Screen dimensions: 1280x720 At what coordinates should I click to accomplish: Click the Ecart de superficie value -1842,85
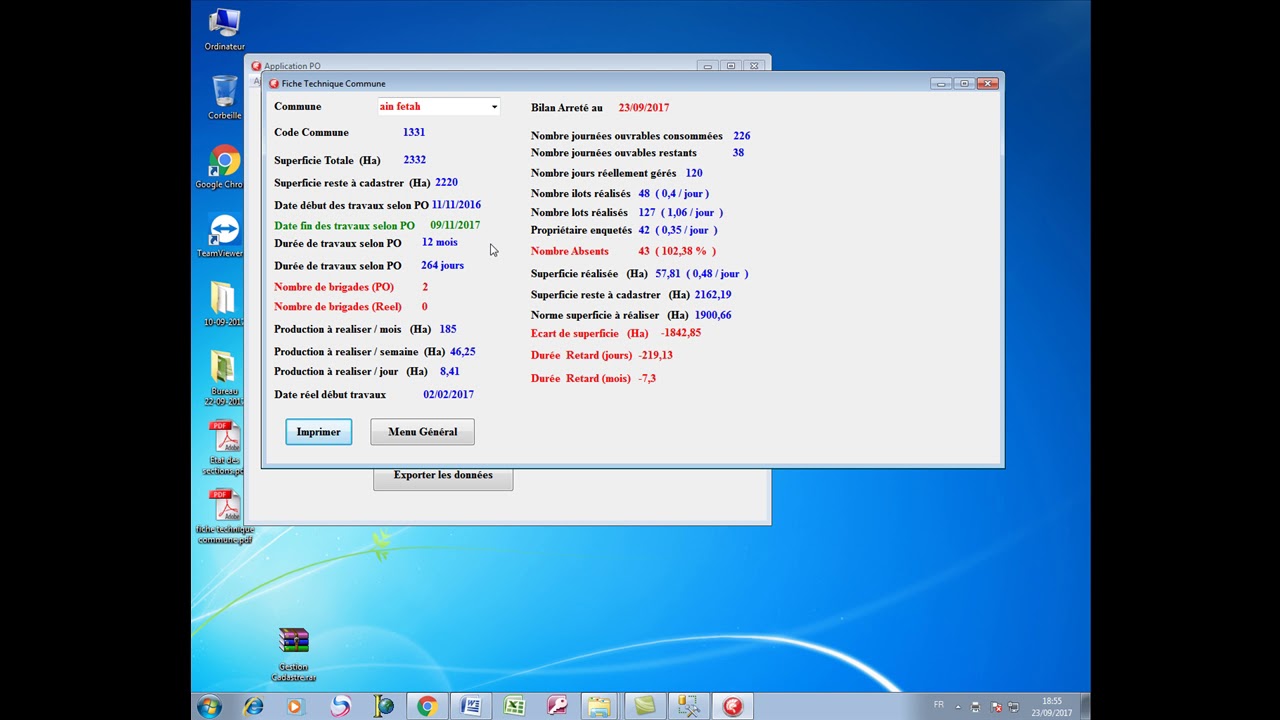pos(680,334)
